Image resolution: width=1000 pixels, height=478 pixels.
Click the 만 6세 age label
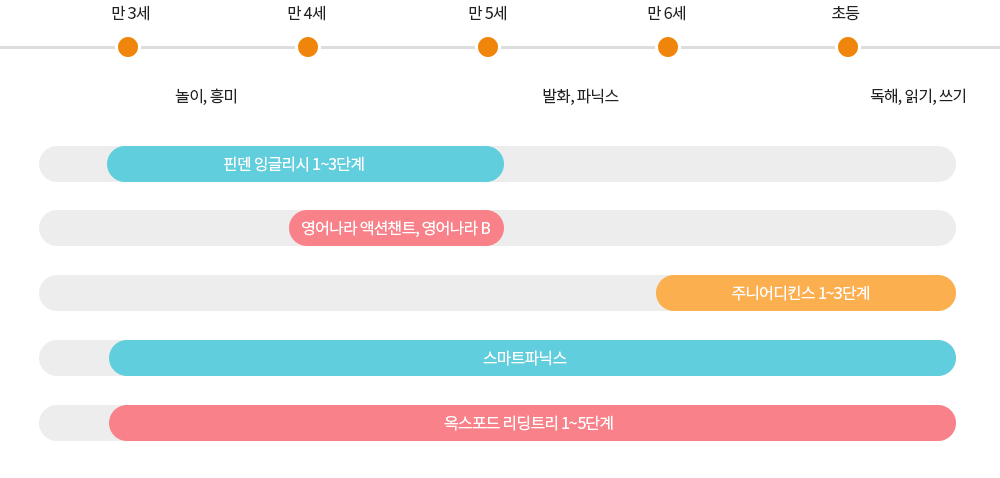pos(666,13)
